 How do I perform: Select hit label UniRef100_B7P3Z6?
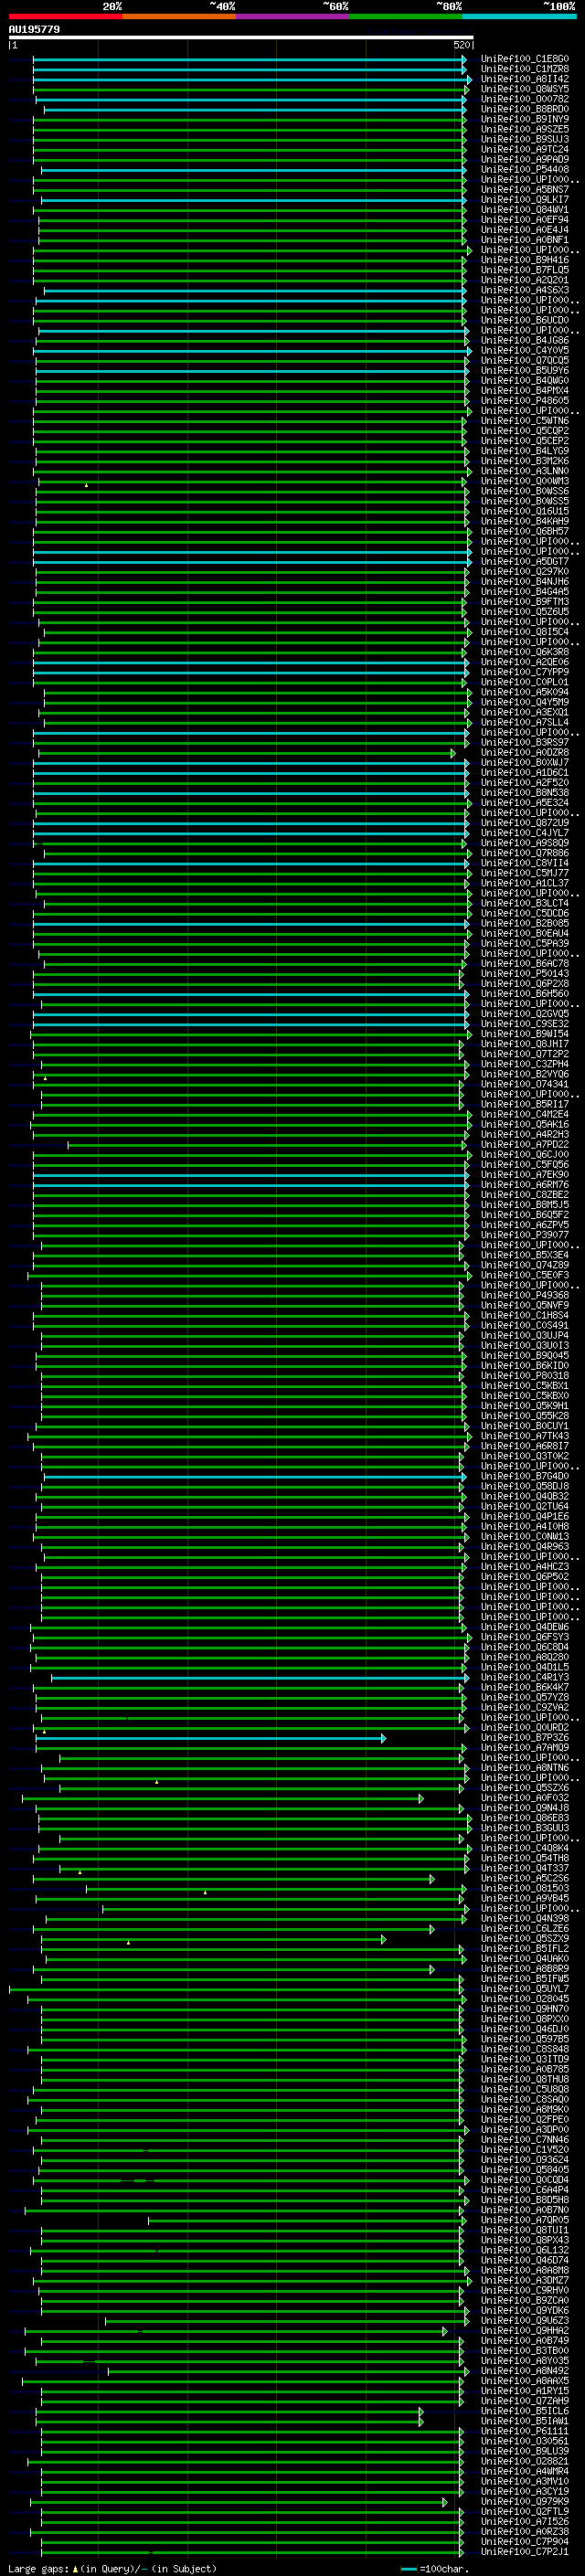(524, 1738)
